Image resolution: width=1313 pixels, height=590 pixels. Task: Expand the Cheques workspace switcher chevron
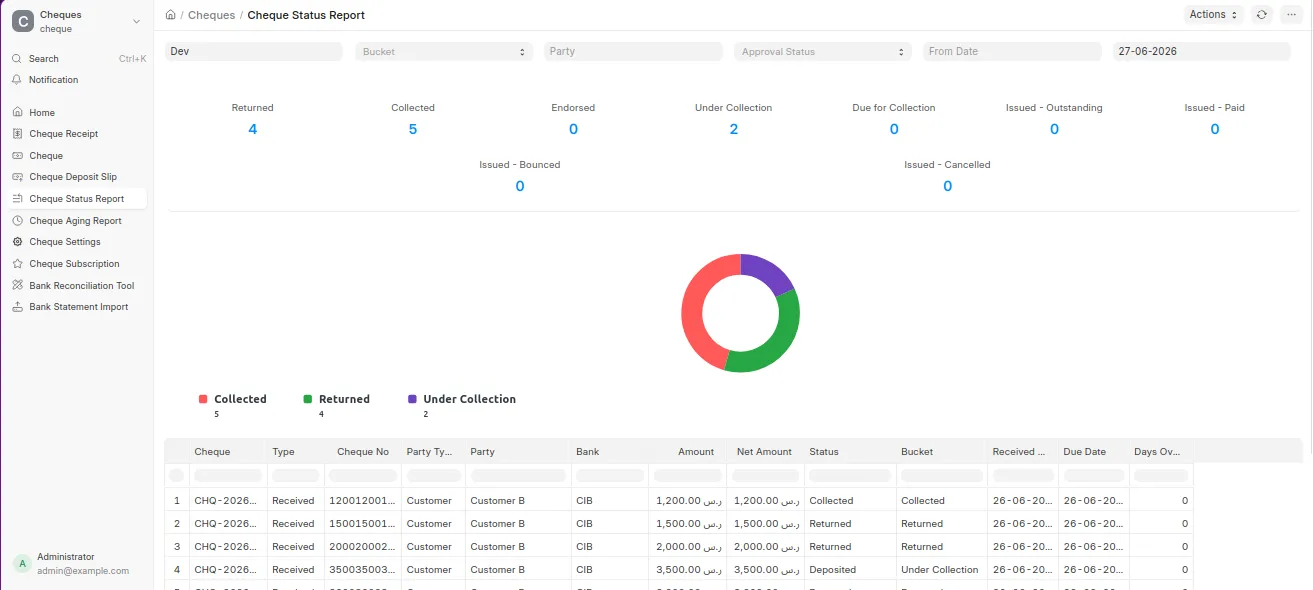click(136, 22)
